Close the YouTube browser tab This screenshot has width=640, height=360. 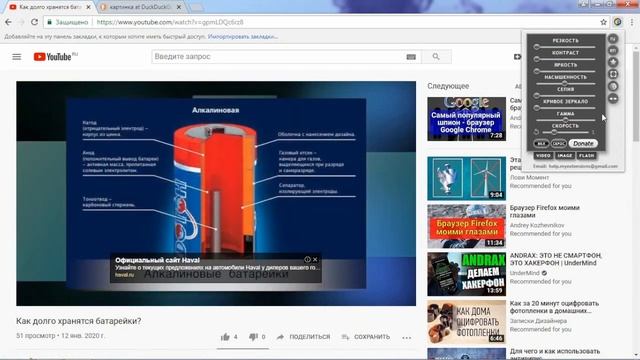(x=88, y=7)
